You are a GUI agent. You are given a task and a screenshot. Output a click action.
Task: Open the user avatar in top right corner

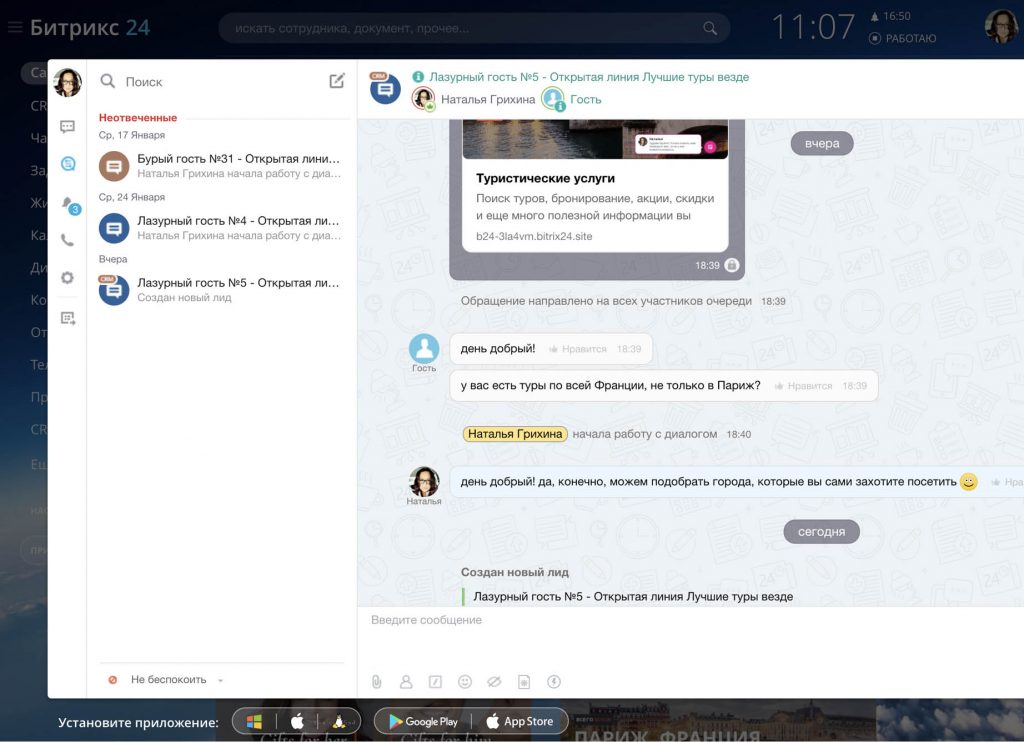point(1000,27)
